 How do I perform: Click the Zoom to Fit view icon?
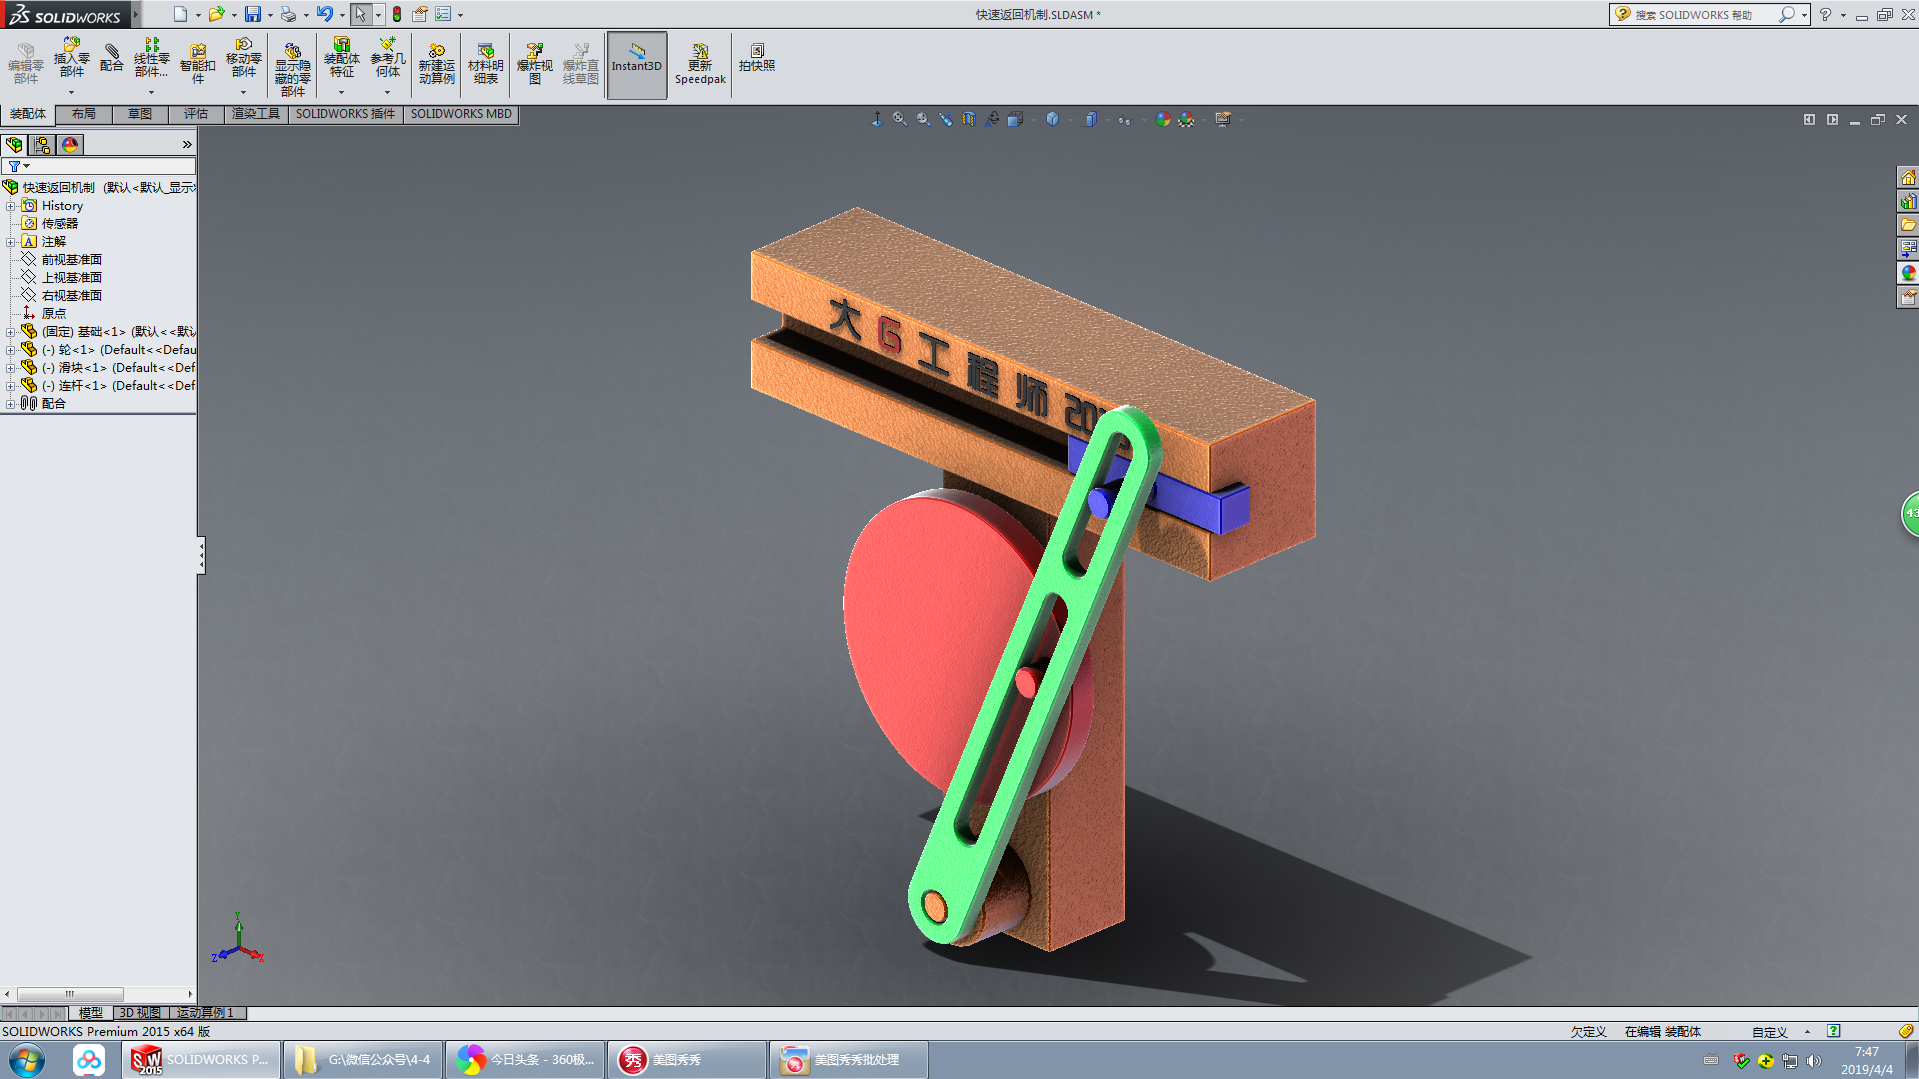coord(900,119)
